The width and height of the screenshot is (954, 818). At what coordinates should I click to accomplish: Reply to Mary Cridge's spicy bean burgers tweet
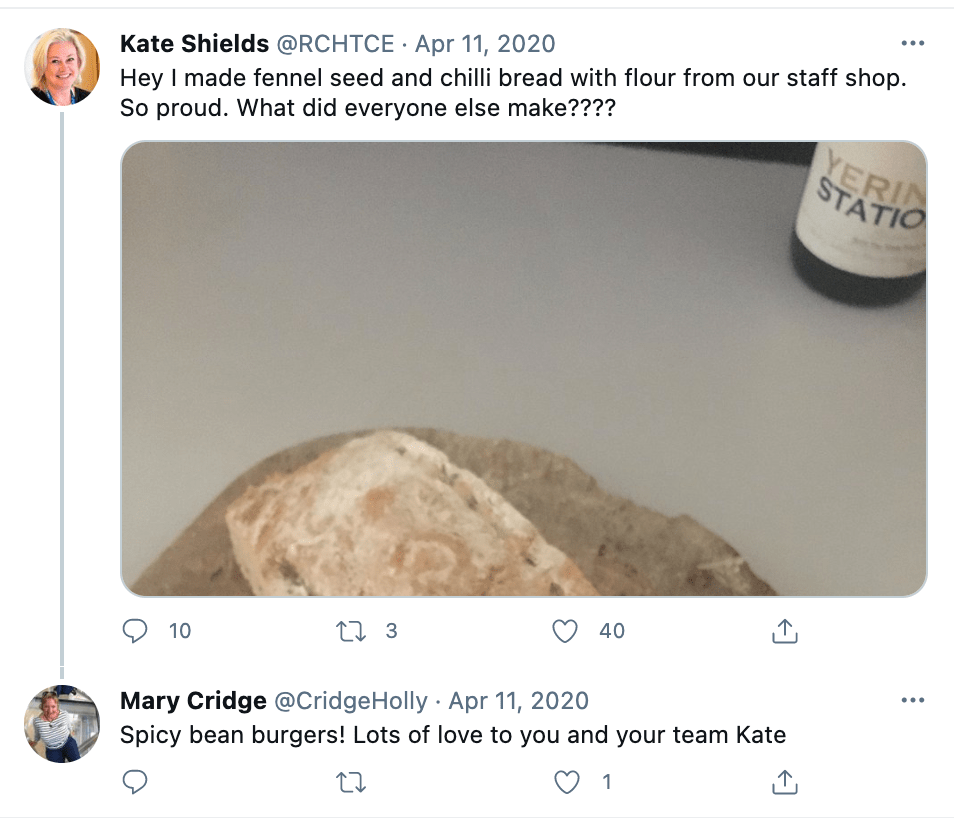(135, 782)
